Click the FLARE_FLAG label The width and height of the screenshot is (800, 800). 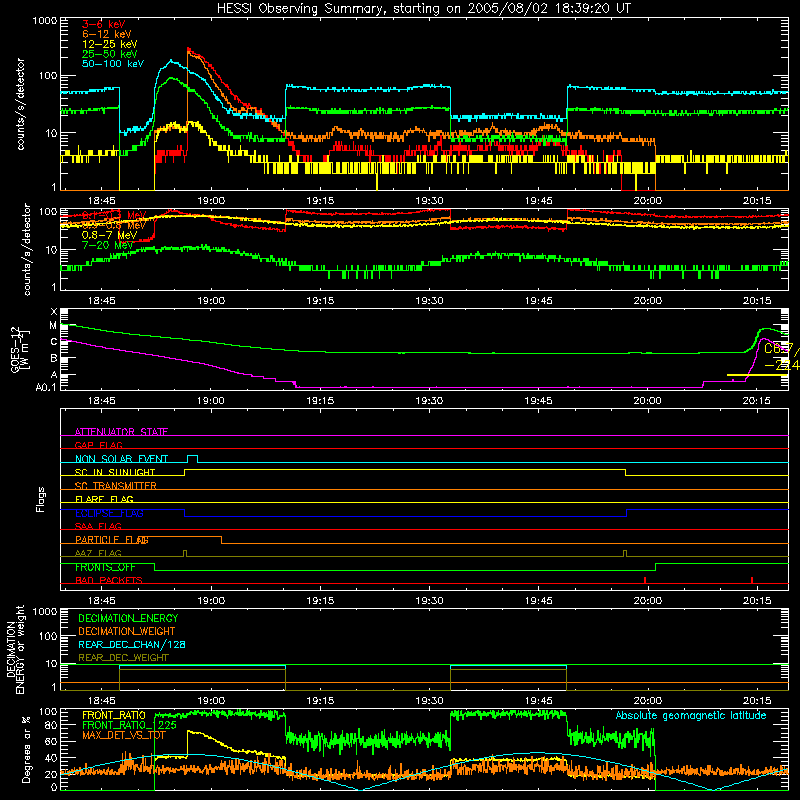tap(104, 499)
